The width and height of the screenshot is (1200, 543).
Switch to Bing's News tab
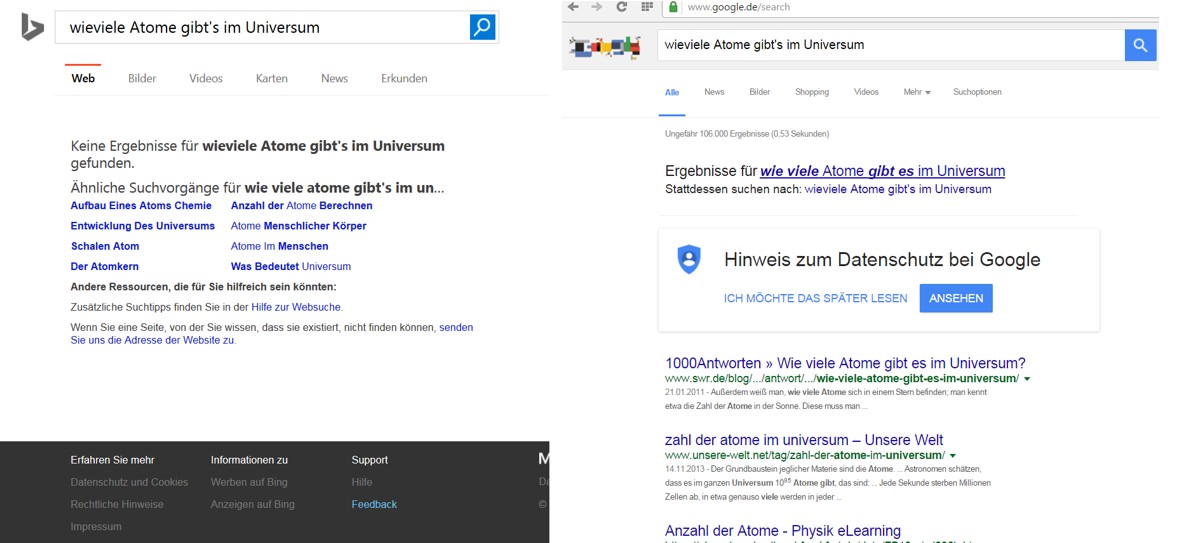335,78
